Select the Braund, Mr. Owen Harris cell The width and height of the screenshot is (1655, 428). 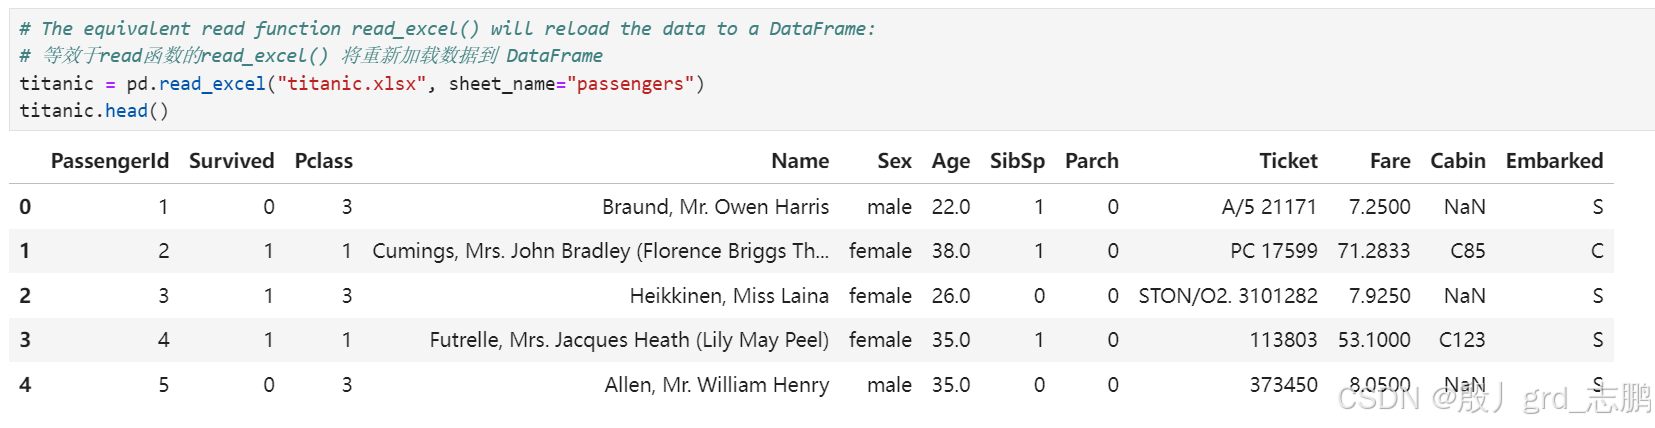pos(715,207)
